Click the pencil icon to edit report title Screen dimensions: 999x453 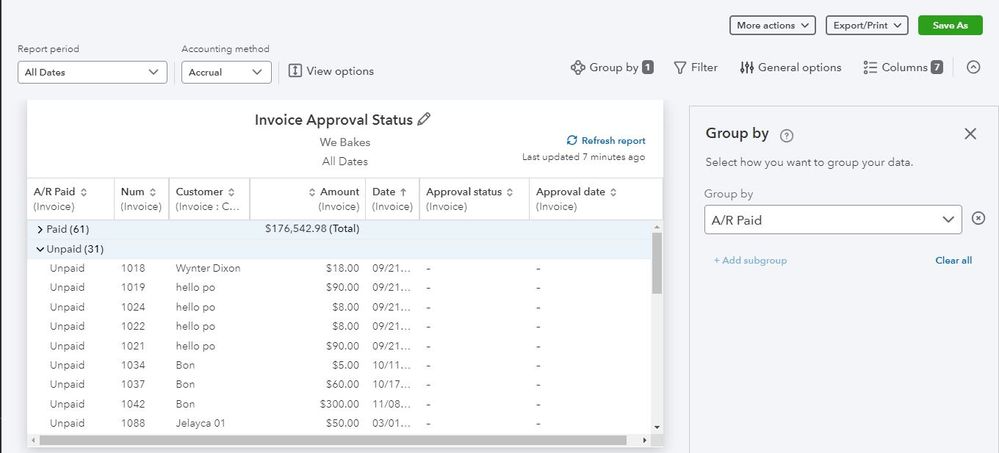424,120
